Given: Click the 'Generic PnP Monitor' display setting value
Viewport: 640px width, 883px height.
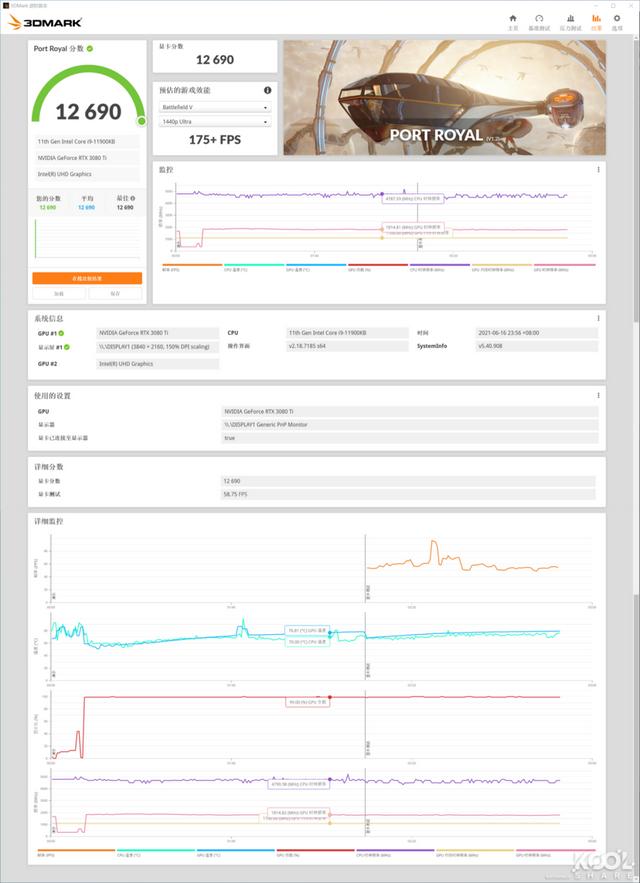Looking at the screenshot, I should point(410,425).
